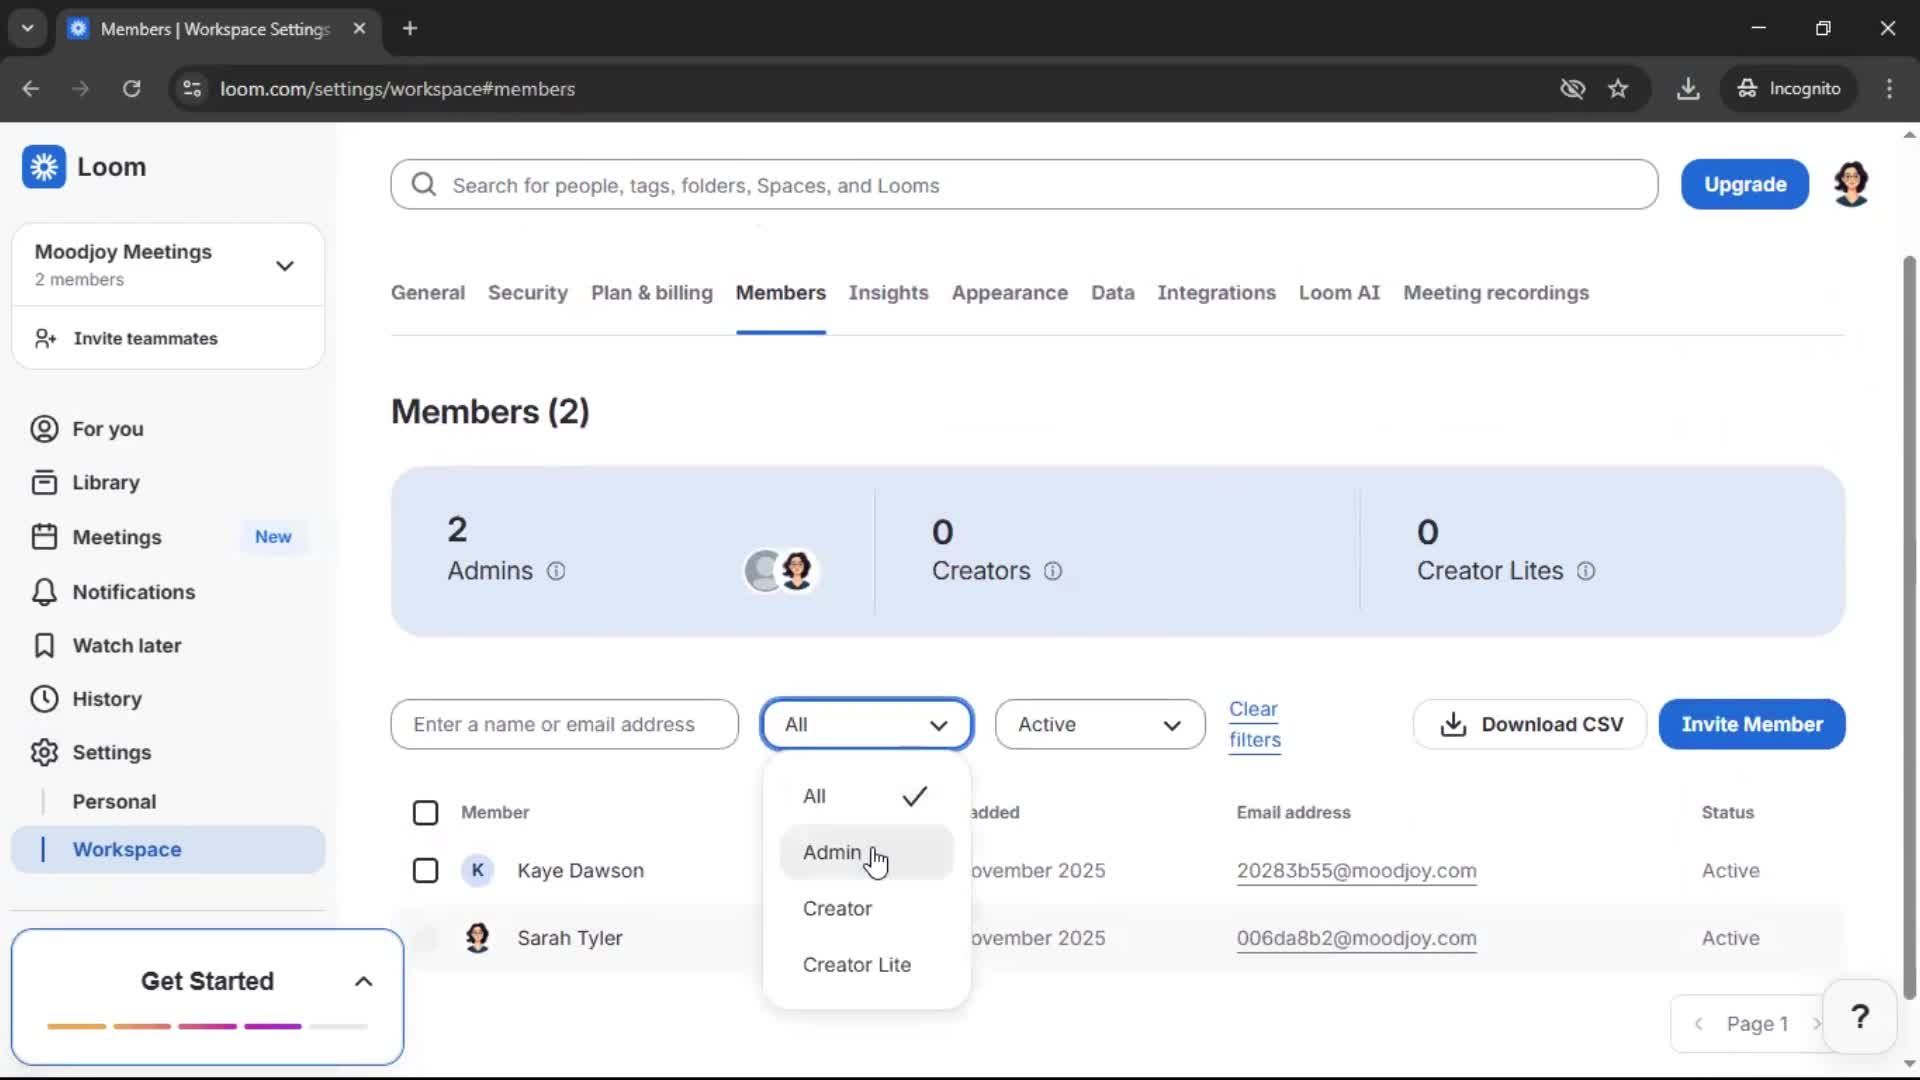
Task: Click the Admins info icon
Action: point(556,571)
